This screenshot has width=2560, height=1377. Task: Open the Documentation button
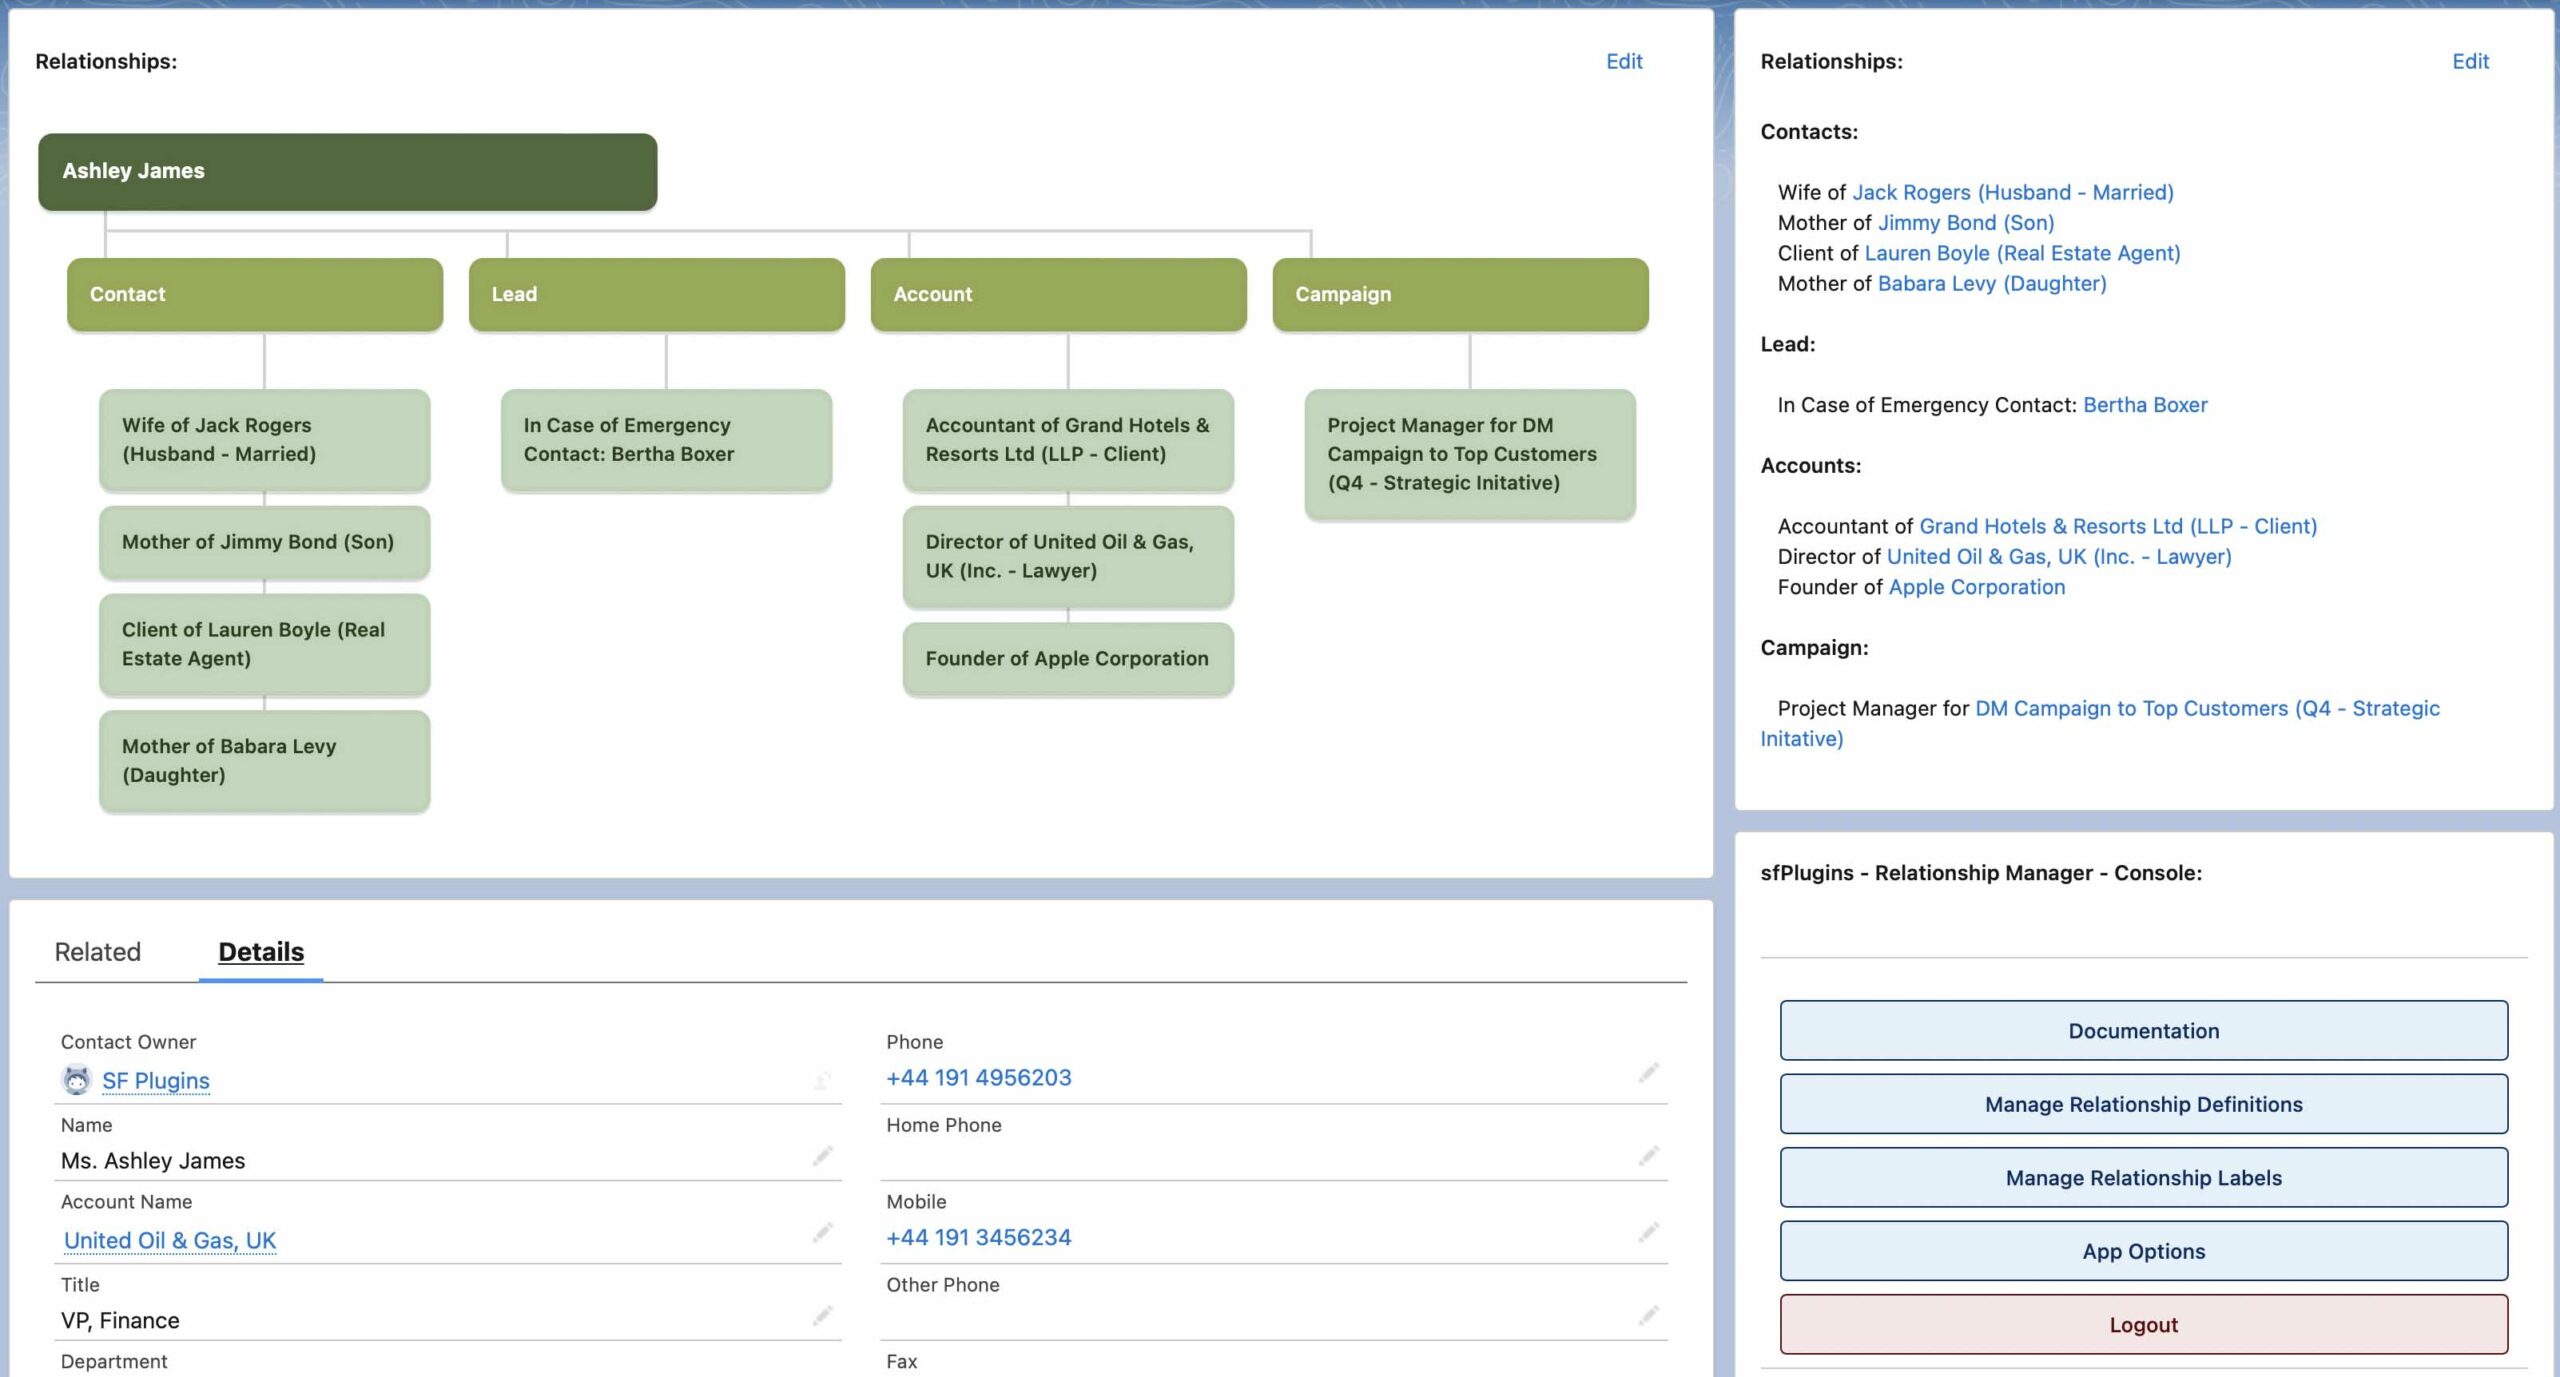click(x=2143, y=1030)
